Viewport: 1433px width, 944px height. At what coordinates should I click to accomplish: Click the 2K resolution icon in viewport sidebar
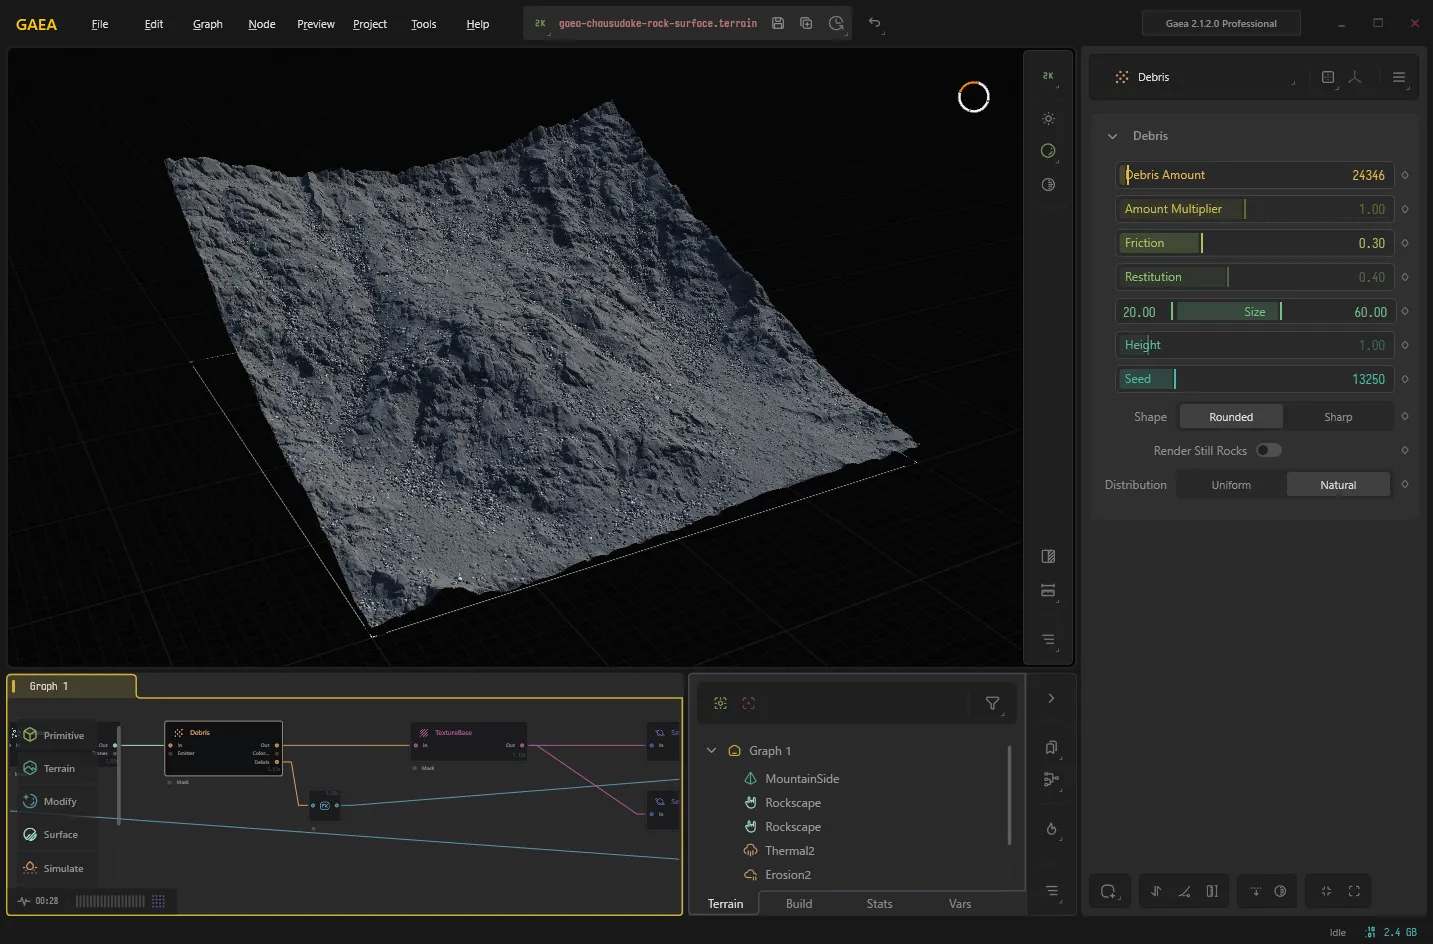click(x=1048, y=76)
